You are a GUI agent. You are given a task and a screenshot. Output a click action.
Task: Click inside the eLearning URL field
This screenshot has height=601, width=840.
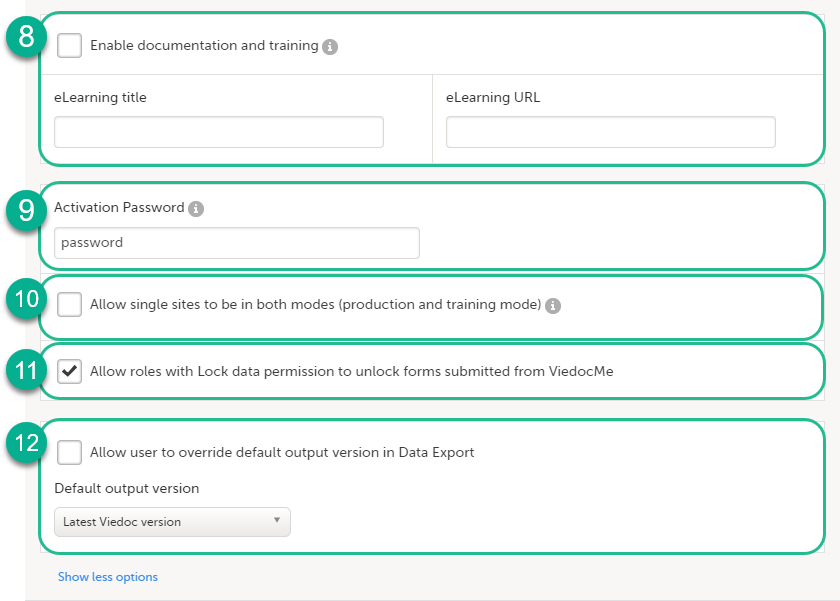click(610, 131)
